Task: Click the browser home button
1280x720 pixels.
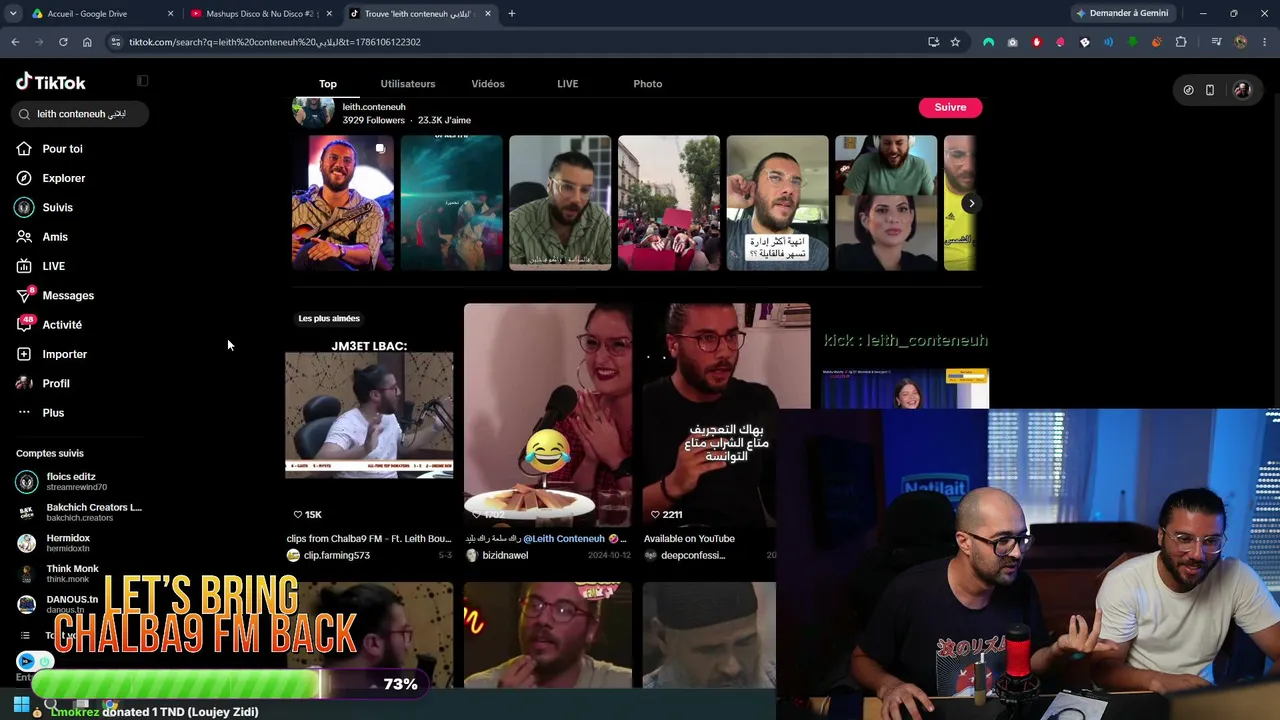Action: tap(87, 42)
